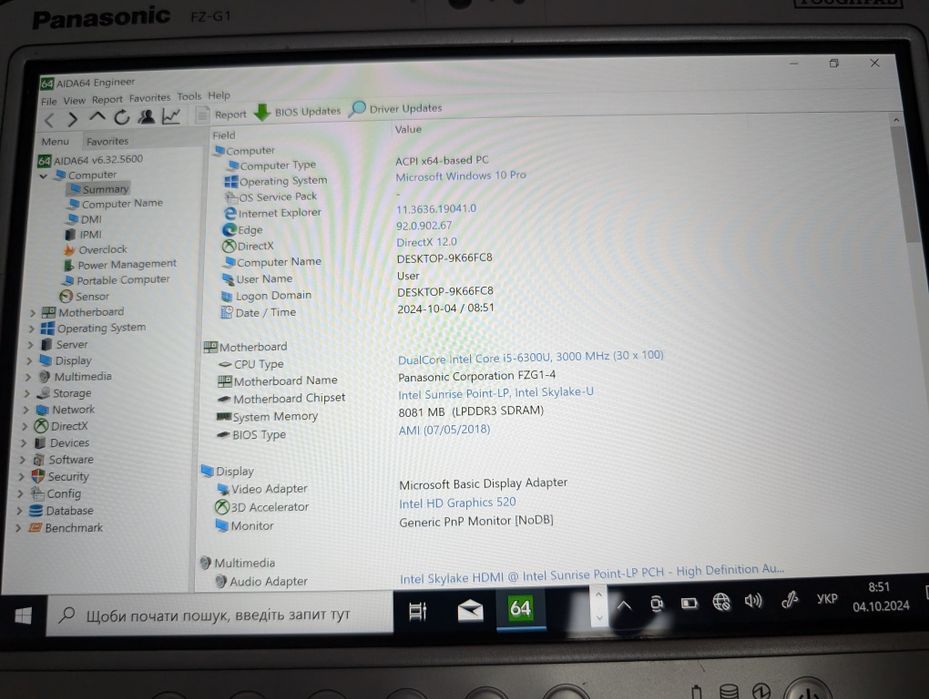Open the volume control in tray
Image resolution: width=929 pixels, height=699 pixels.
(x=753, y=601)
